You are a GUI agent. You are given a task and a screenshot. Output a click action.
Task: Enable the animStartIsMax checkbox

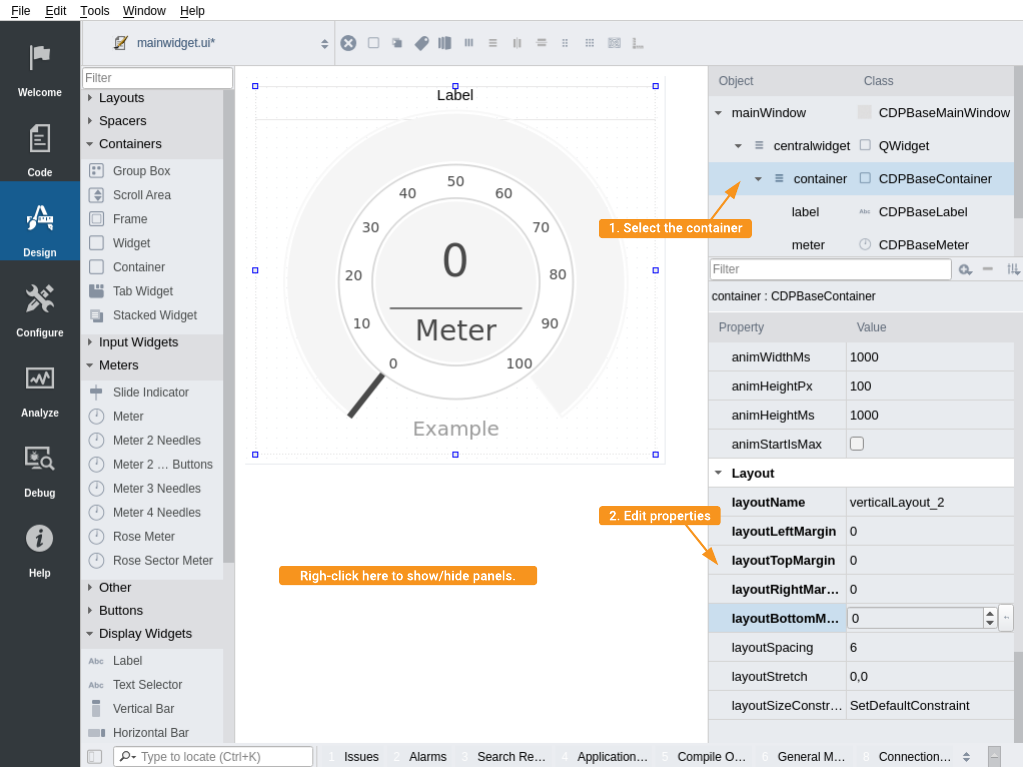pos(856,444)
